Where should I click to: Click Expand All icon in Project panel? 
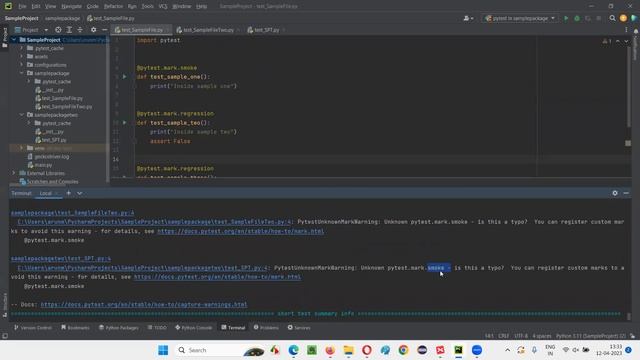[69, 30]
